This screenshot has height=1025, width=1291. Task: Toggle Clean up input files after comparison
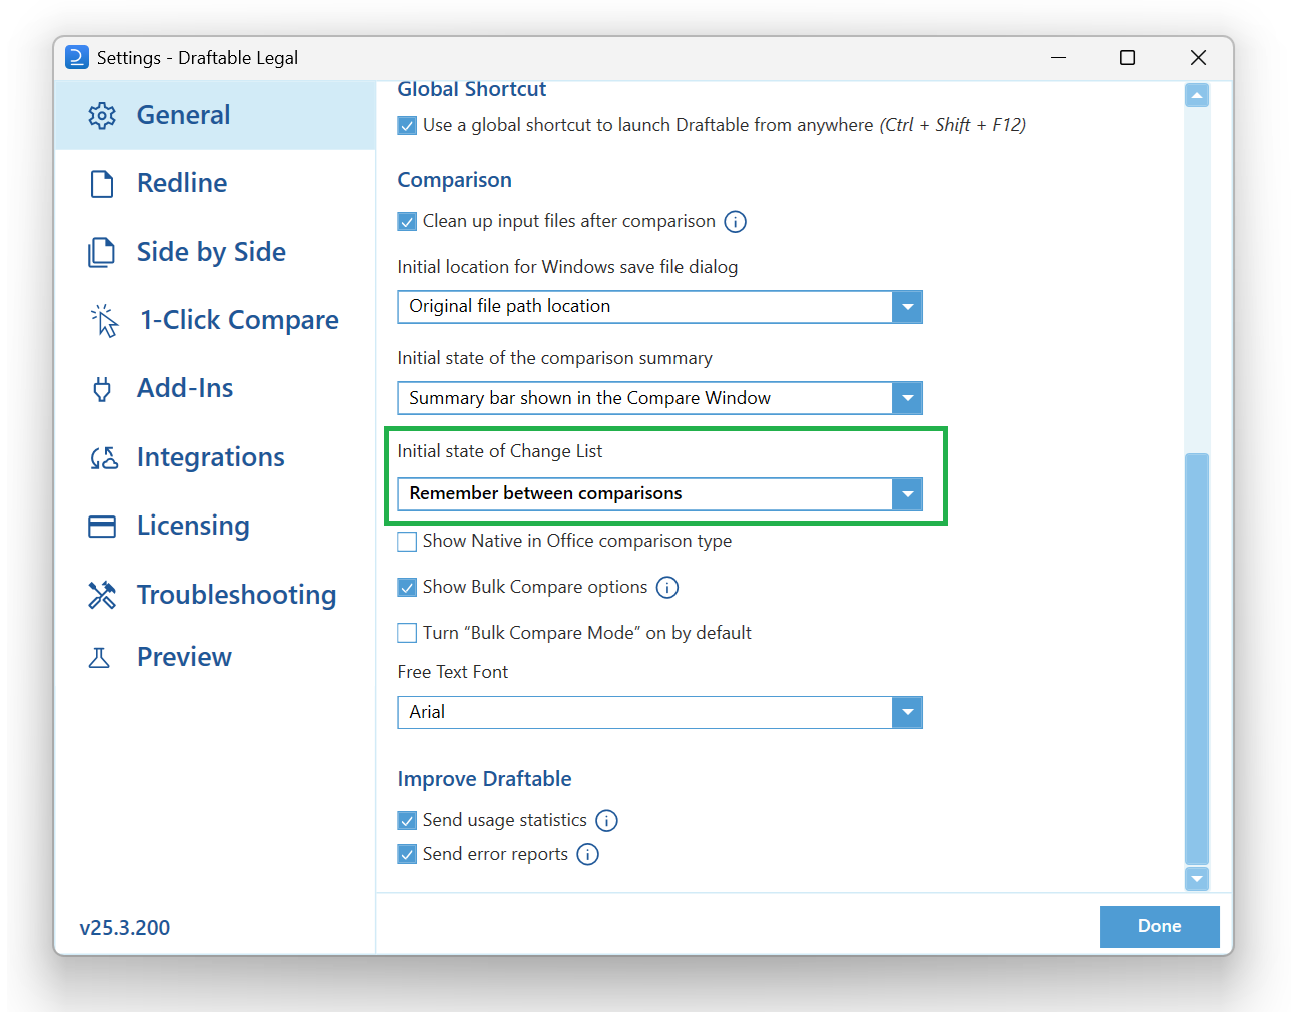point(407,222)
